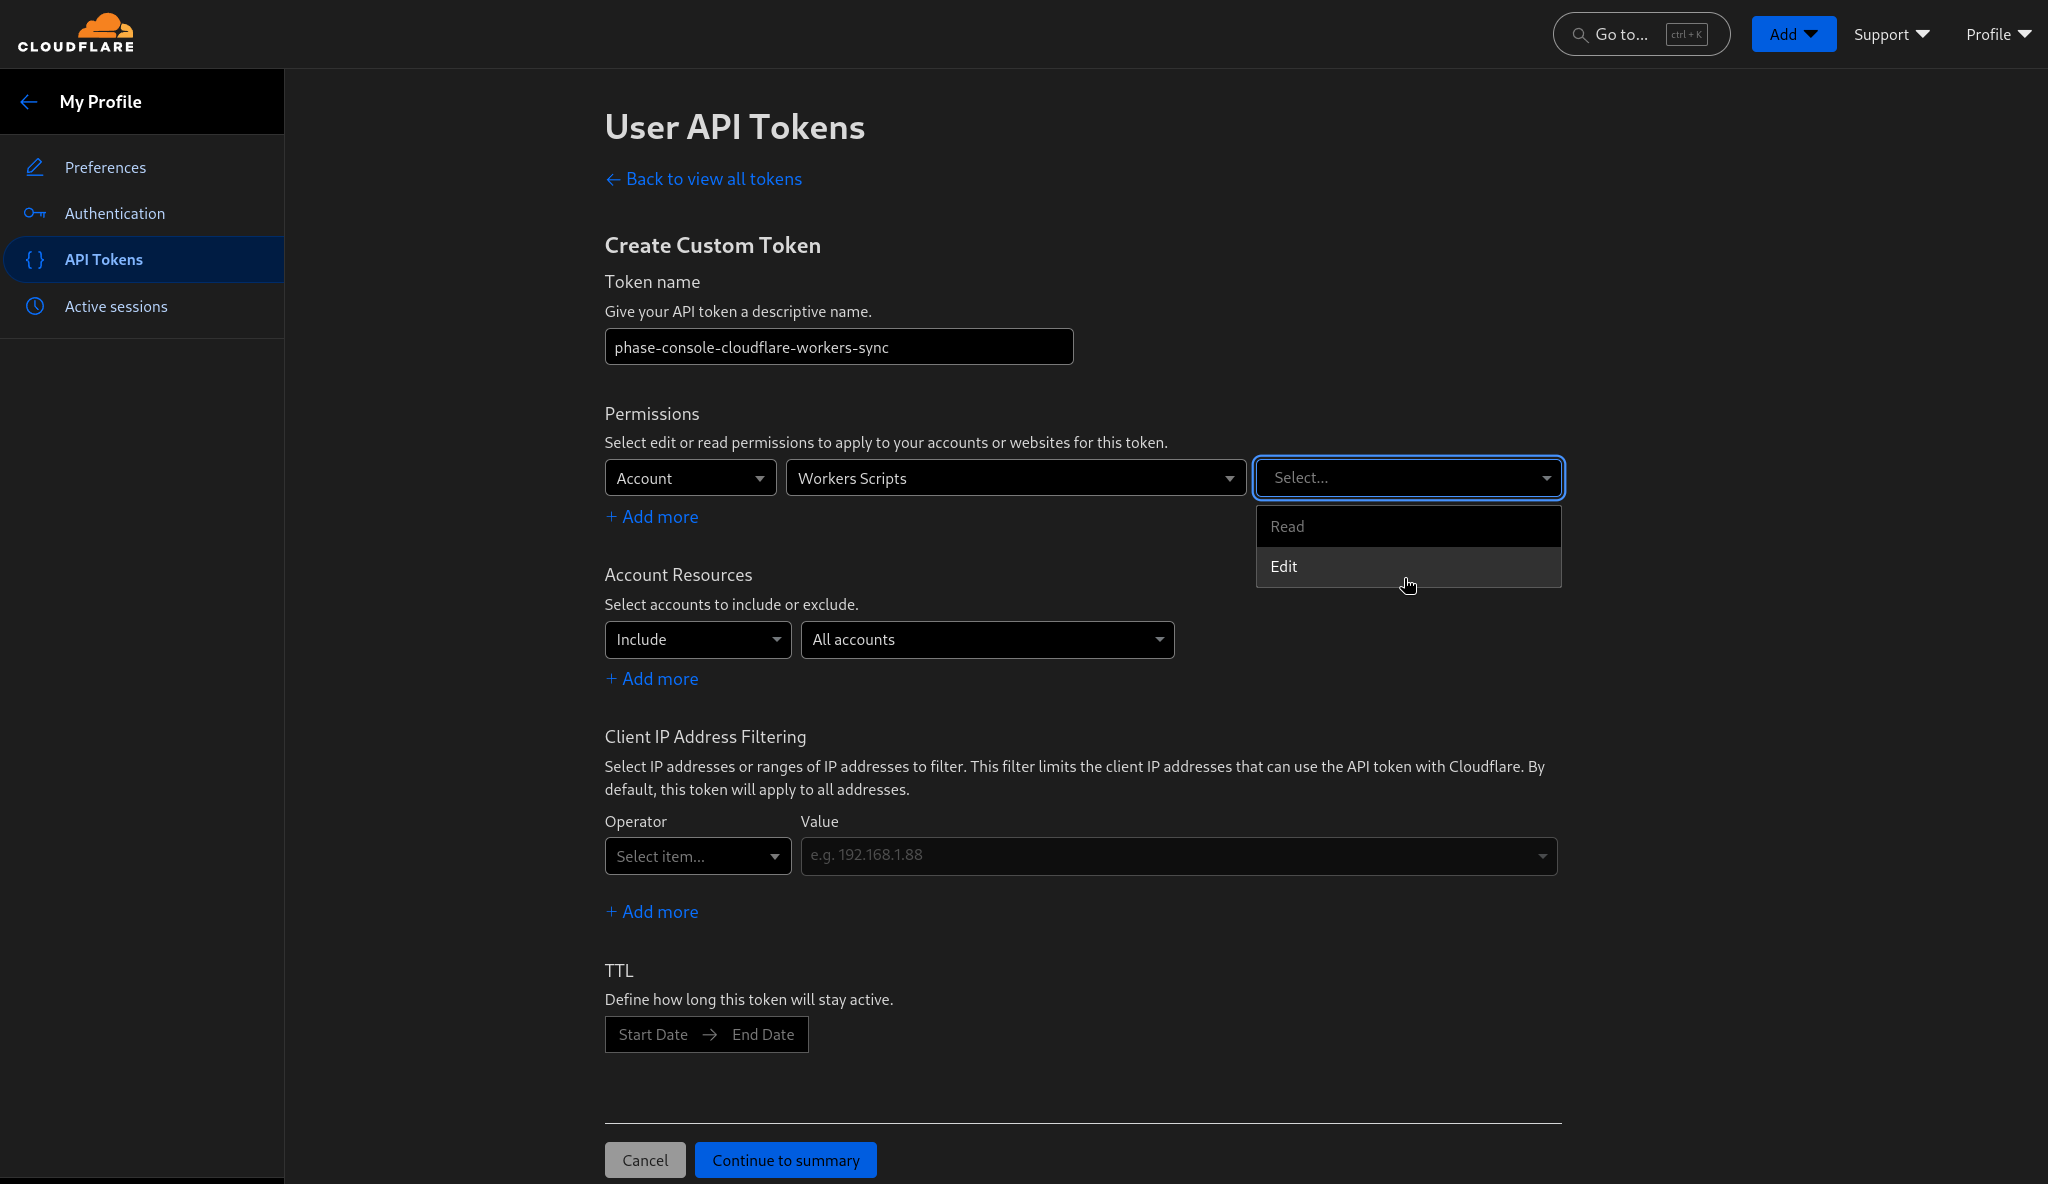Choose Edit from the permission dropdown list
Screen dimensions: 2048x1184
click(1408, 567)
